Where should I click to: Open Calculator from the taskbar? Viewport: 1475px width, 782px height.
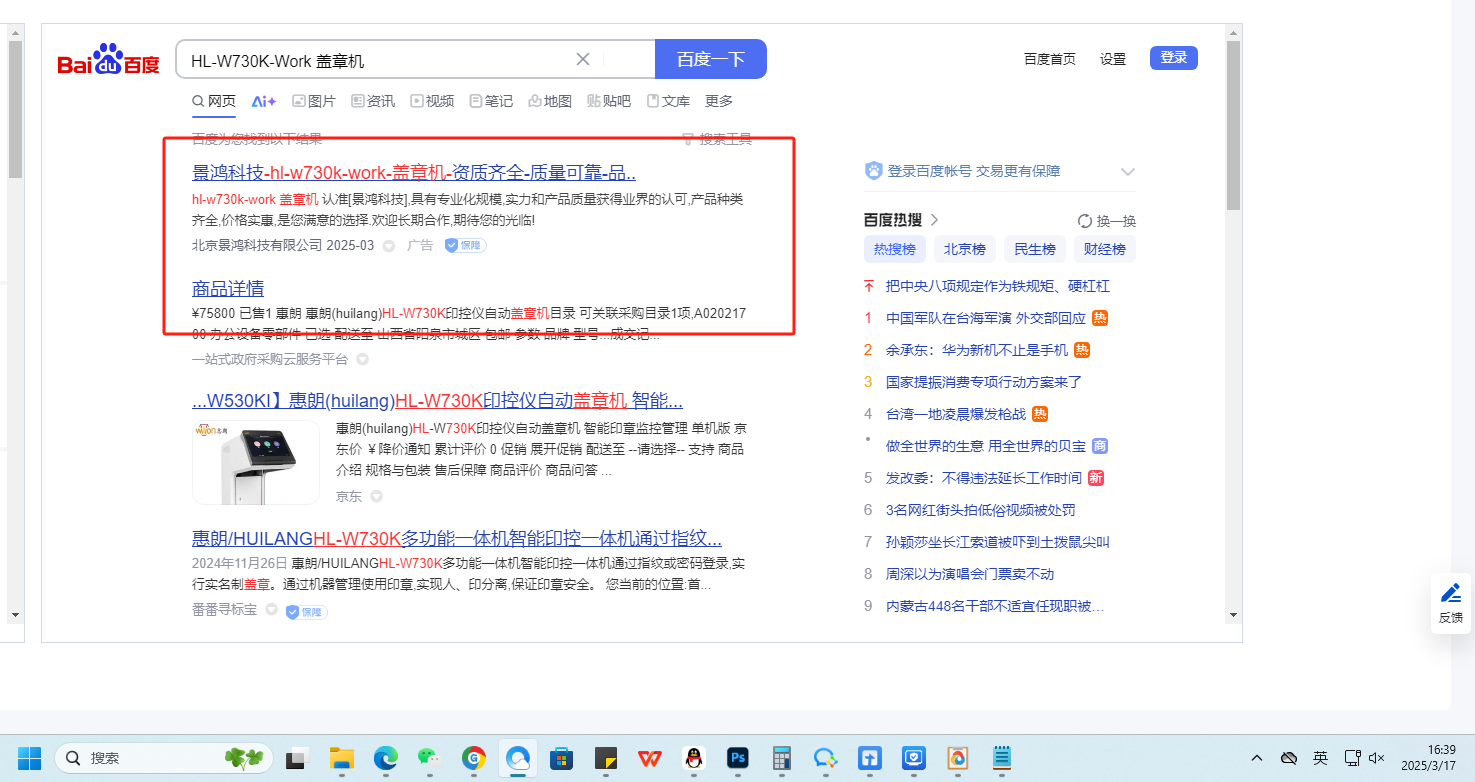point(782,758)
